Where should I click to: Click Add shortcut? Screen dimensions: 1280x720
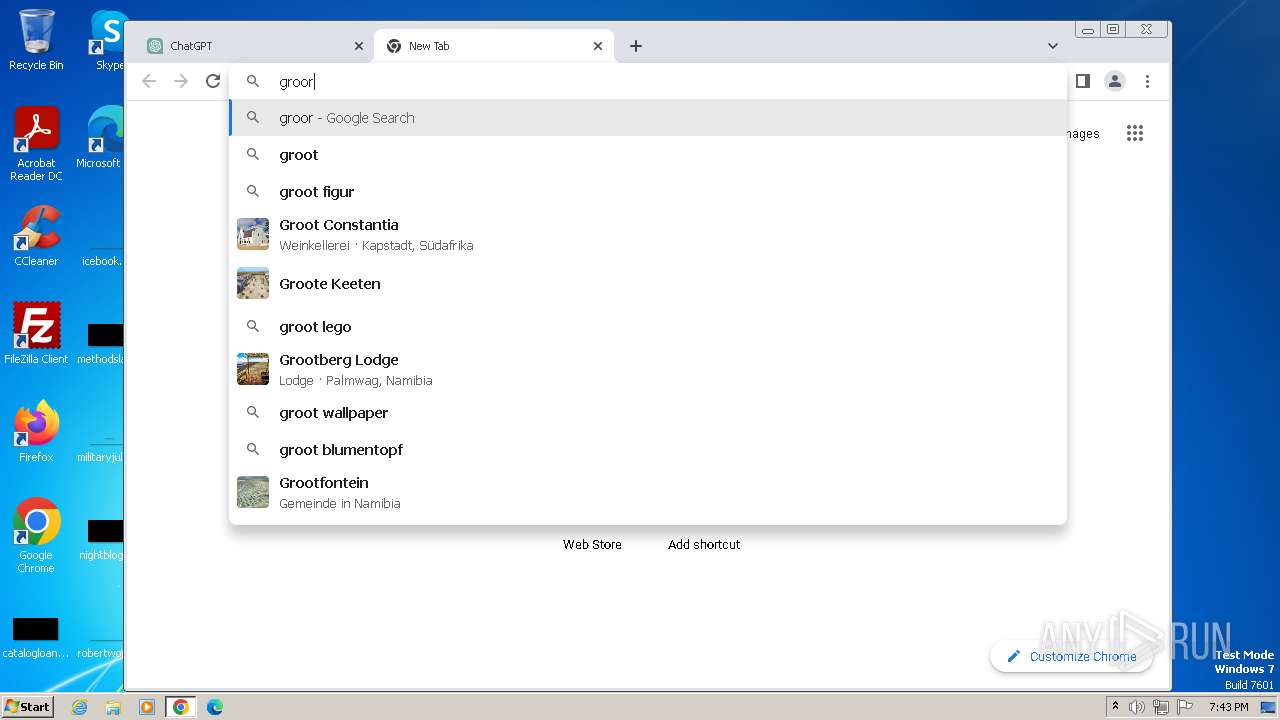pyautogui.click(x=704, y=545)
